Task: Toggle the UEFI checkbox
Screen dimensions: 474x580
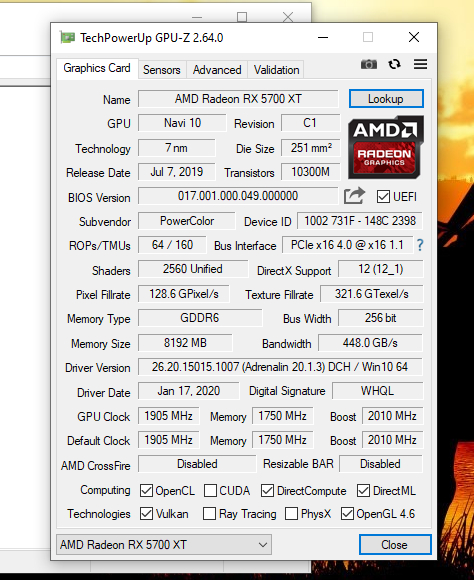Action: coord(383,196)
